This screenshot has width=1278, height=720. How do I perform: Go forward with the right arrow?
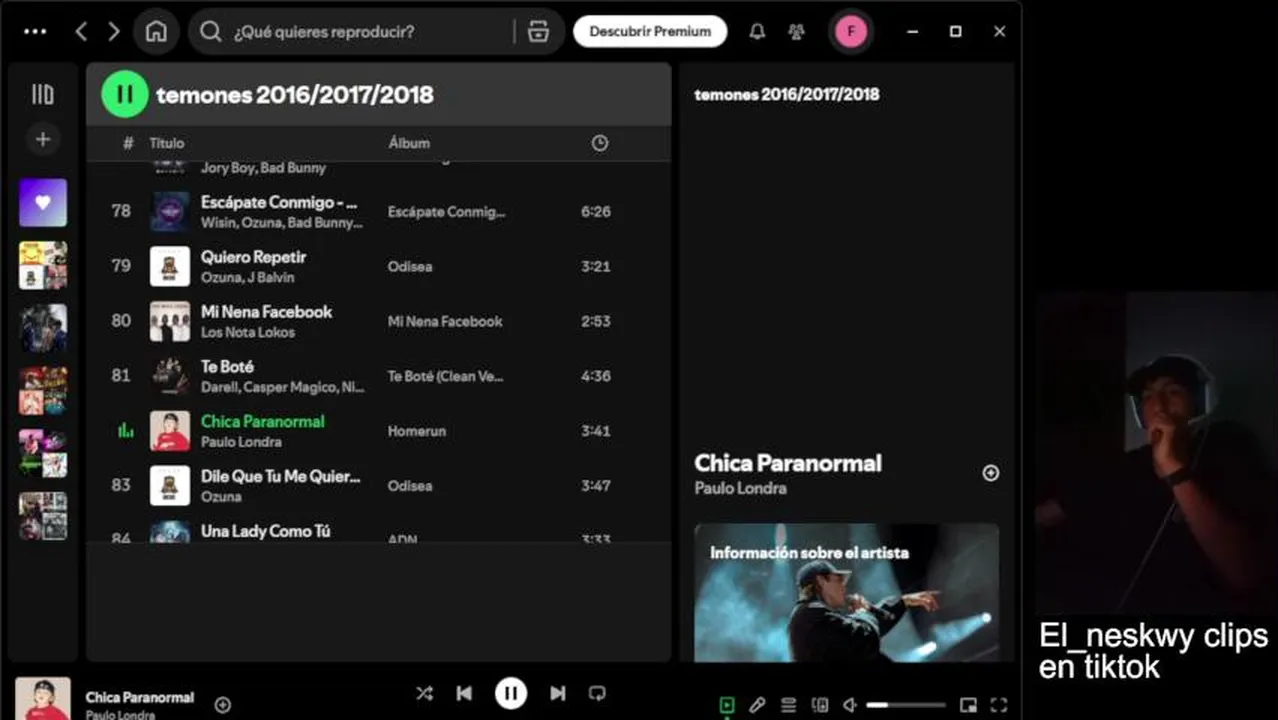(x=114, y=31)
